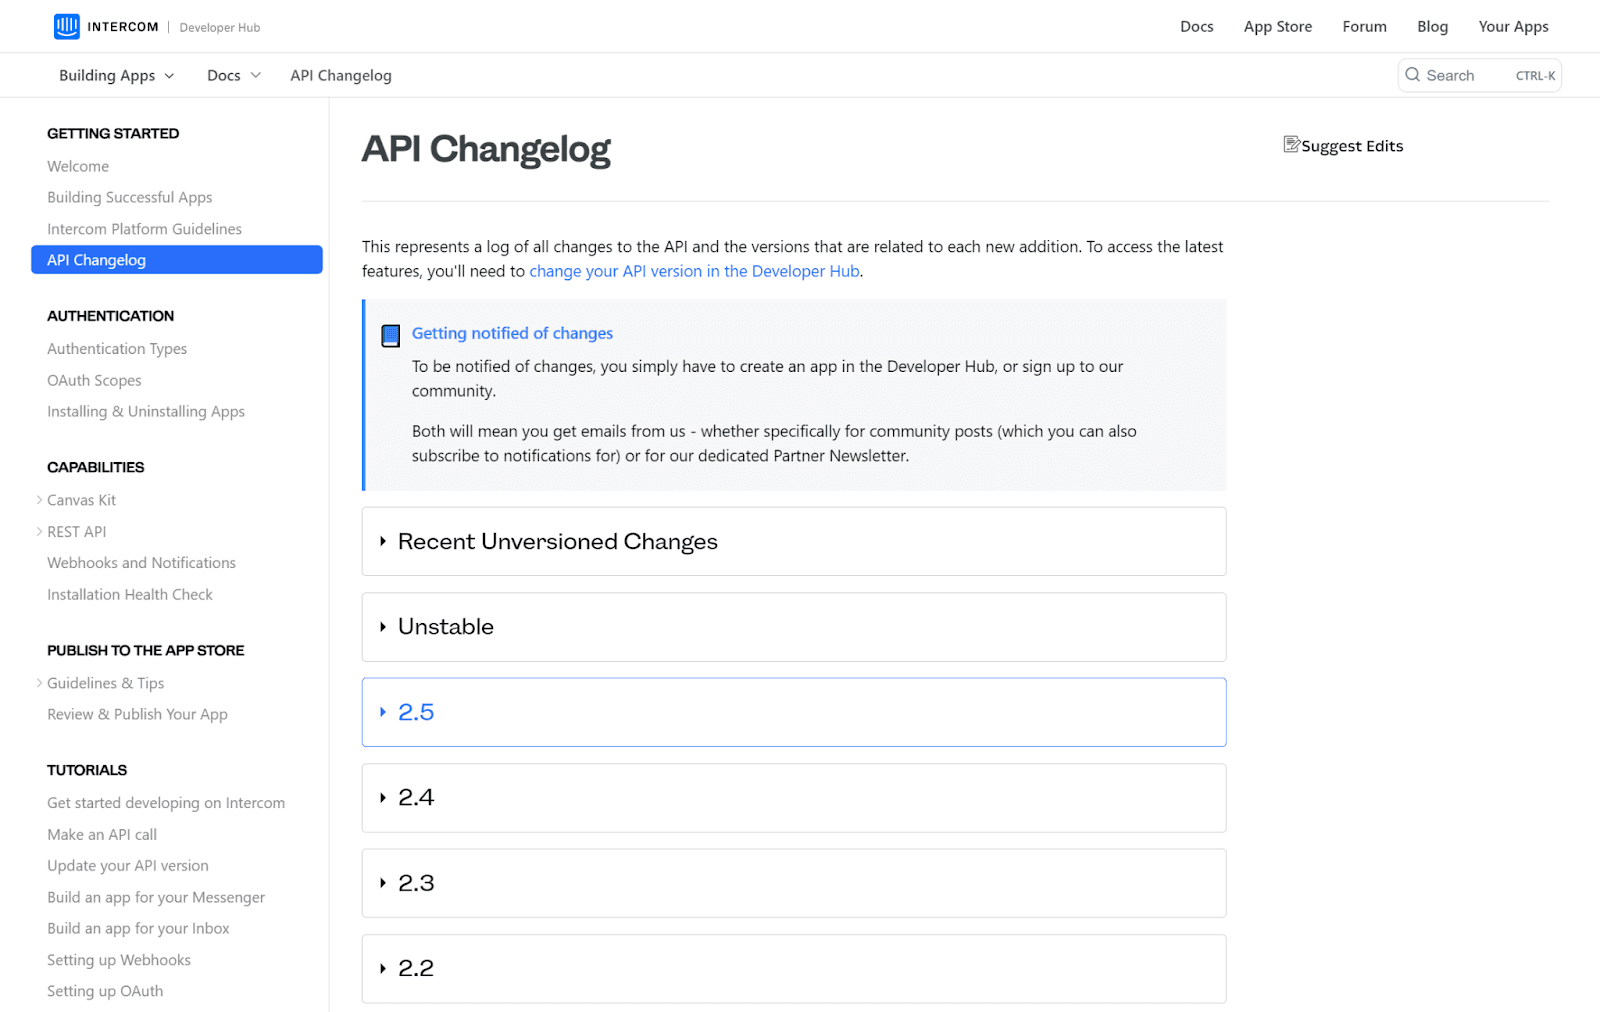The image size is (1600, 1012).
Task: Click the book icon in the notification callout
Action: tap(390, 335)
